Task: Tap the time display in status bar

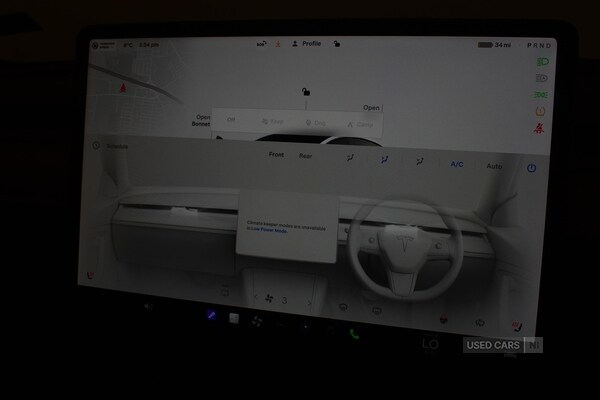Action: coord(148,45)
